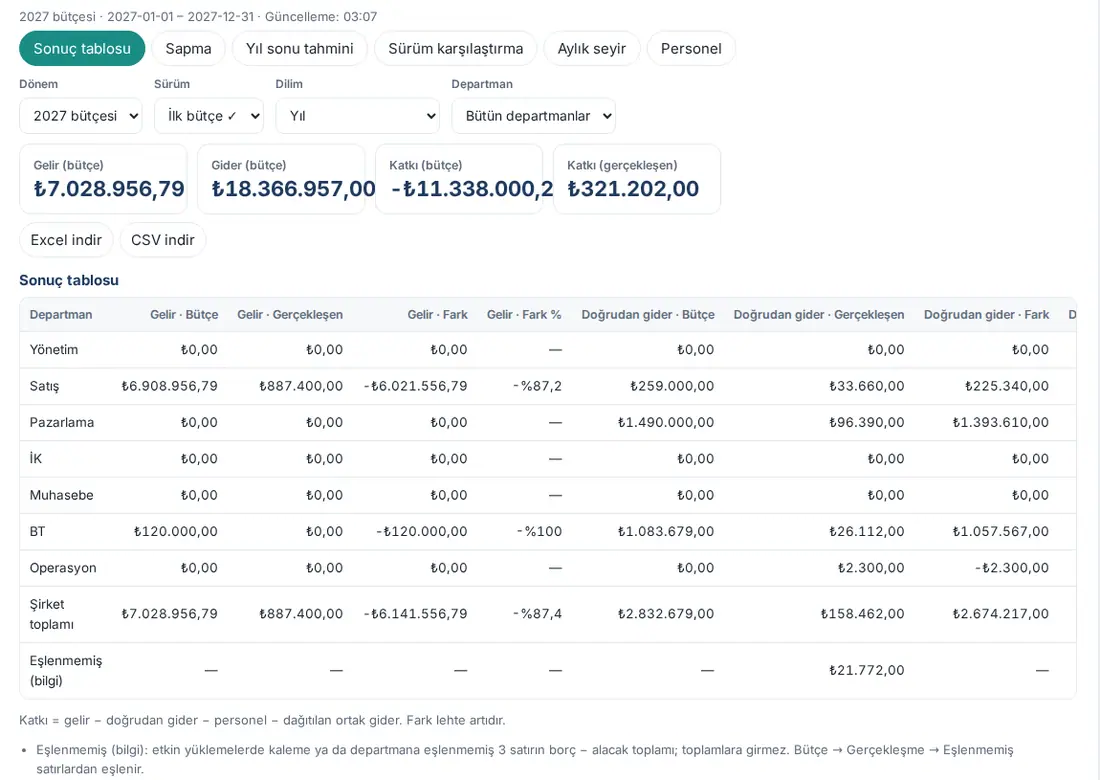Click the Gider (bütçe) summary card
The image size is (1100, 780).
[x=281, y=179]
